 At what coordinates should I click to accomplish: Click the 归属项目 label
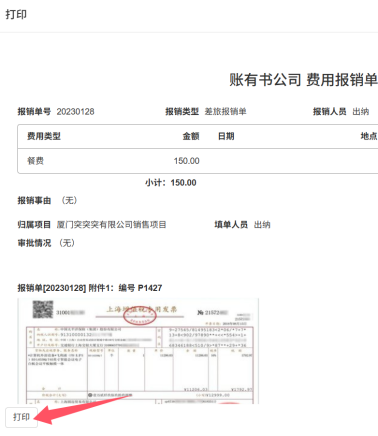(x=34, y=225)
